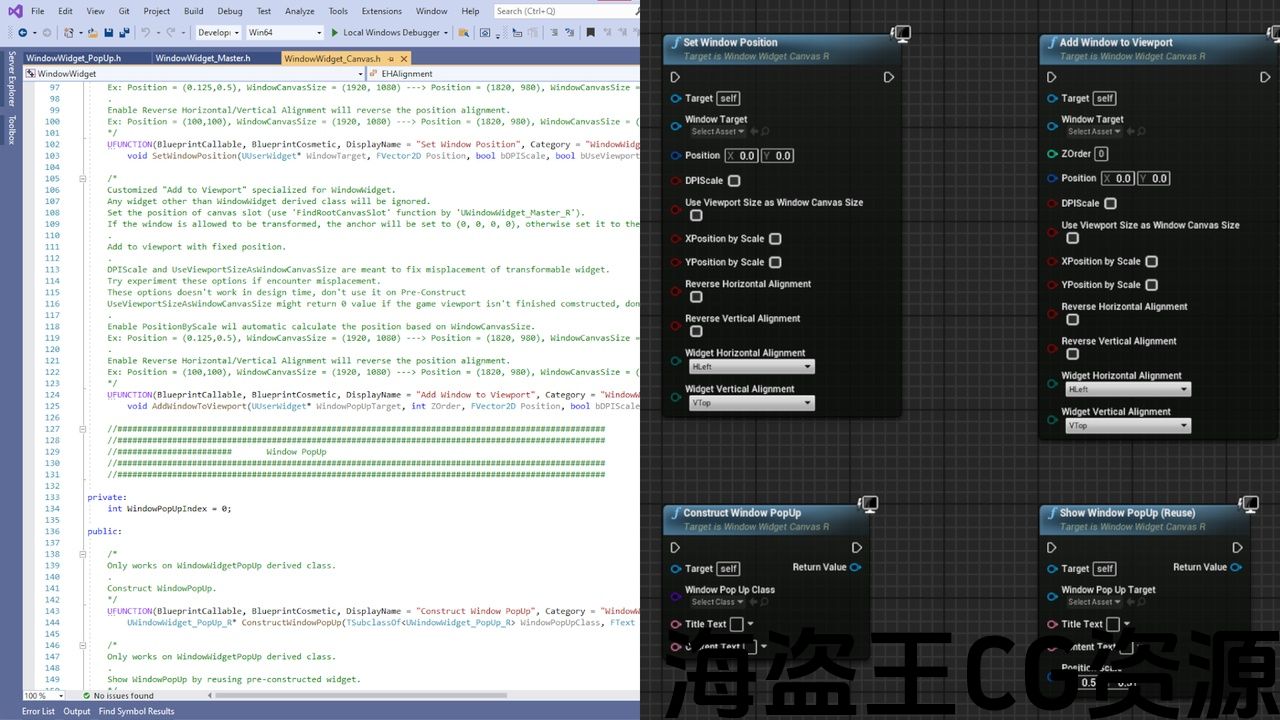Screen dimensions: 1280x720
Task: Start Local Windows Debugger play icon
Action: pos(334,32)
